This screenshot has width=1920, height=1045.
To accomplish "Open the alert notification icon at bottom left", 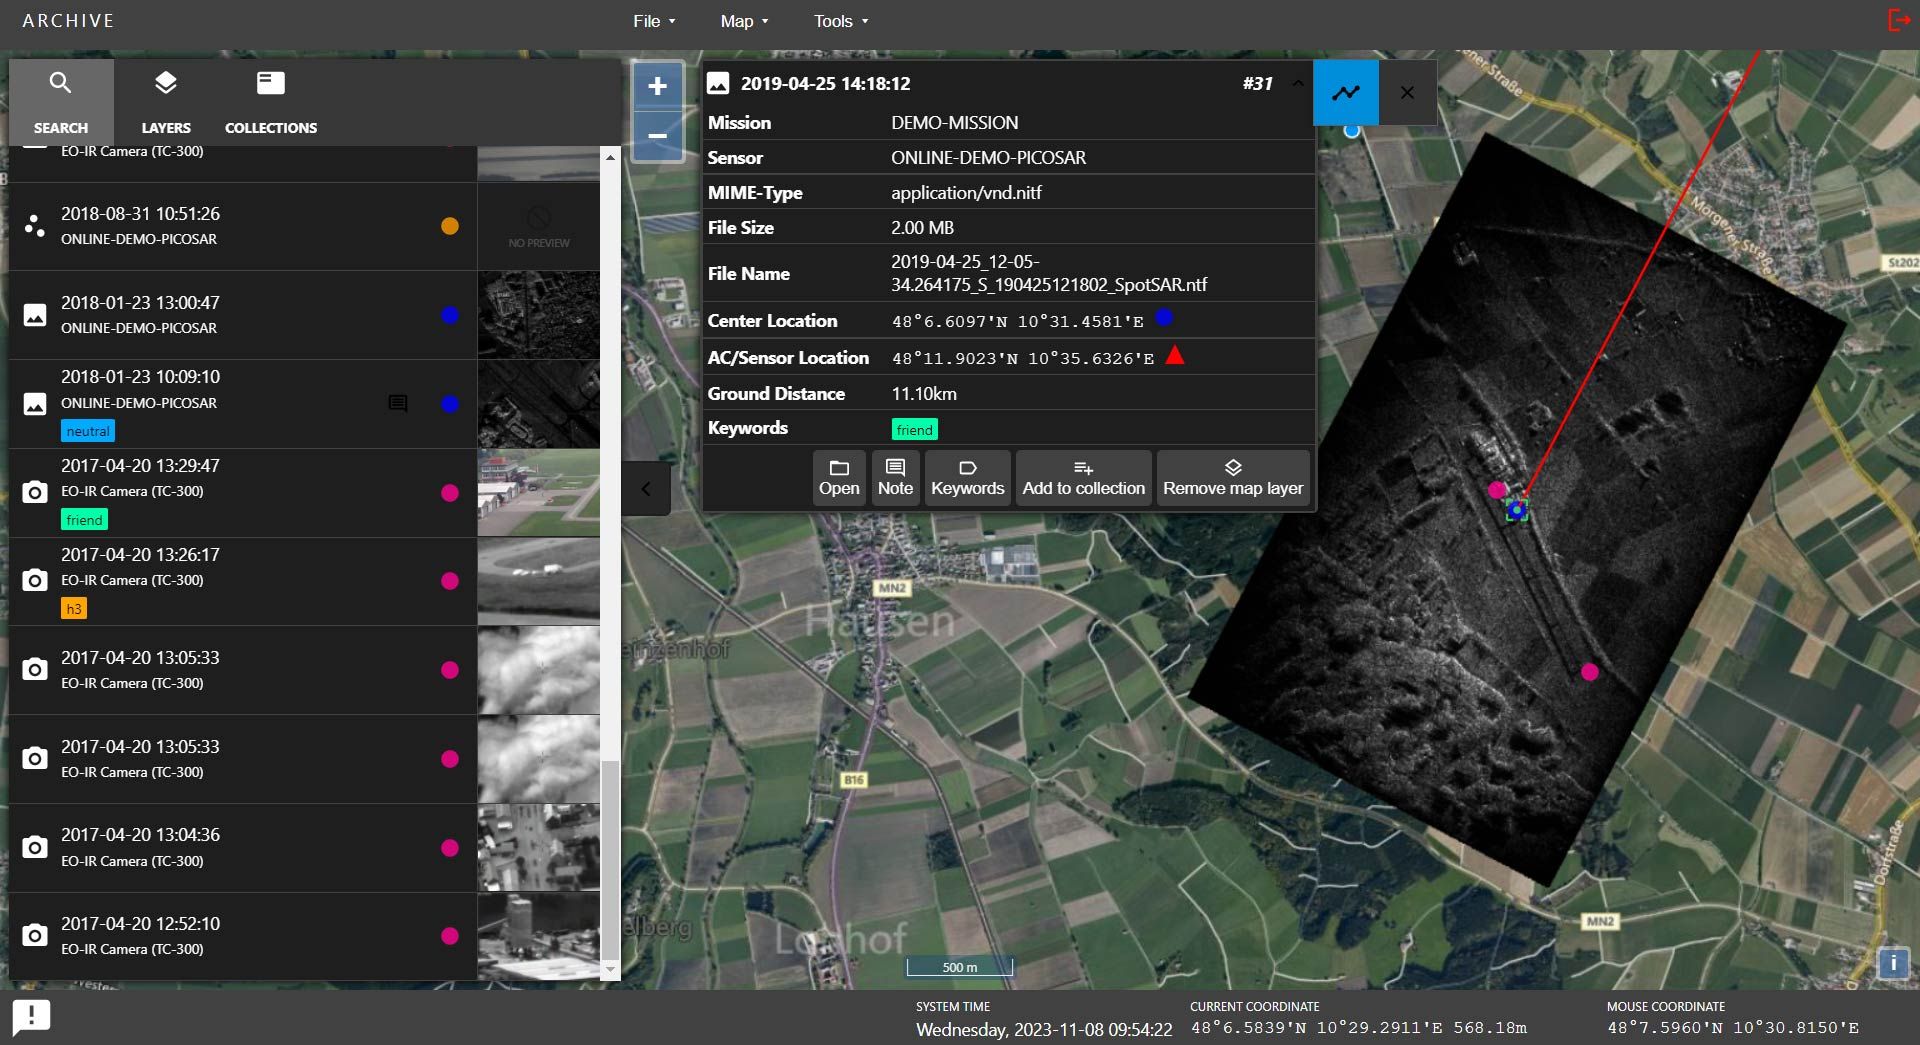I will pyautogui.click(x=31, y=1017).
